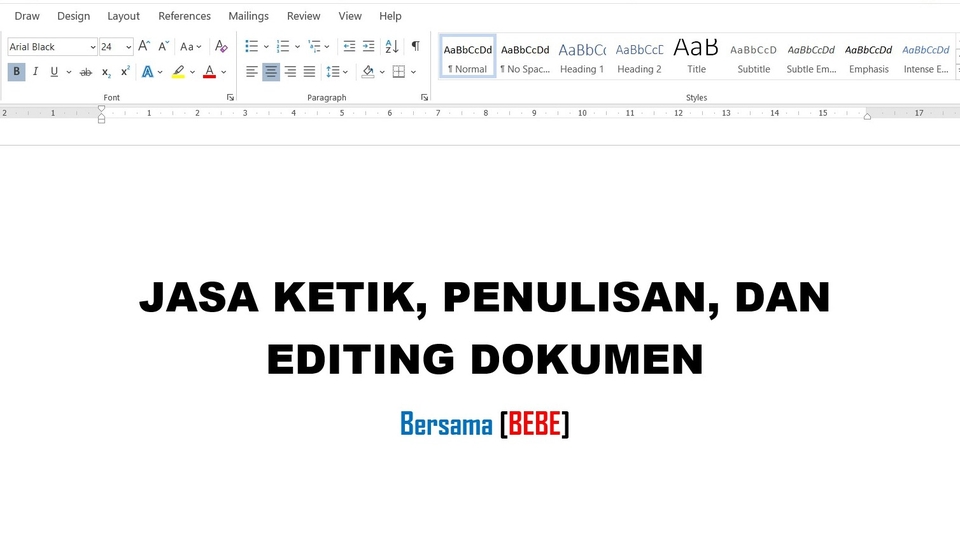960x539 pixels.
Task: Apply Heading 1 style
Action: tap(582, 56)
